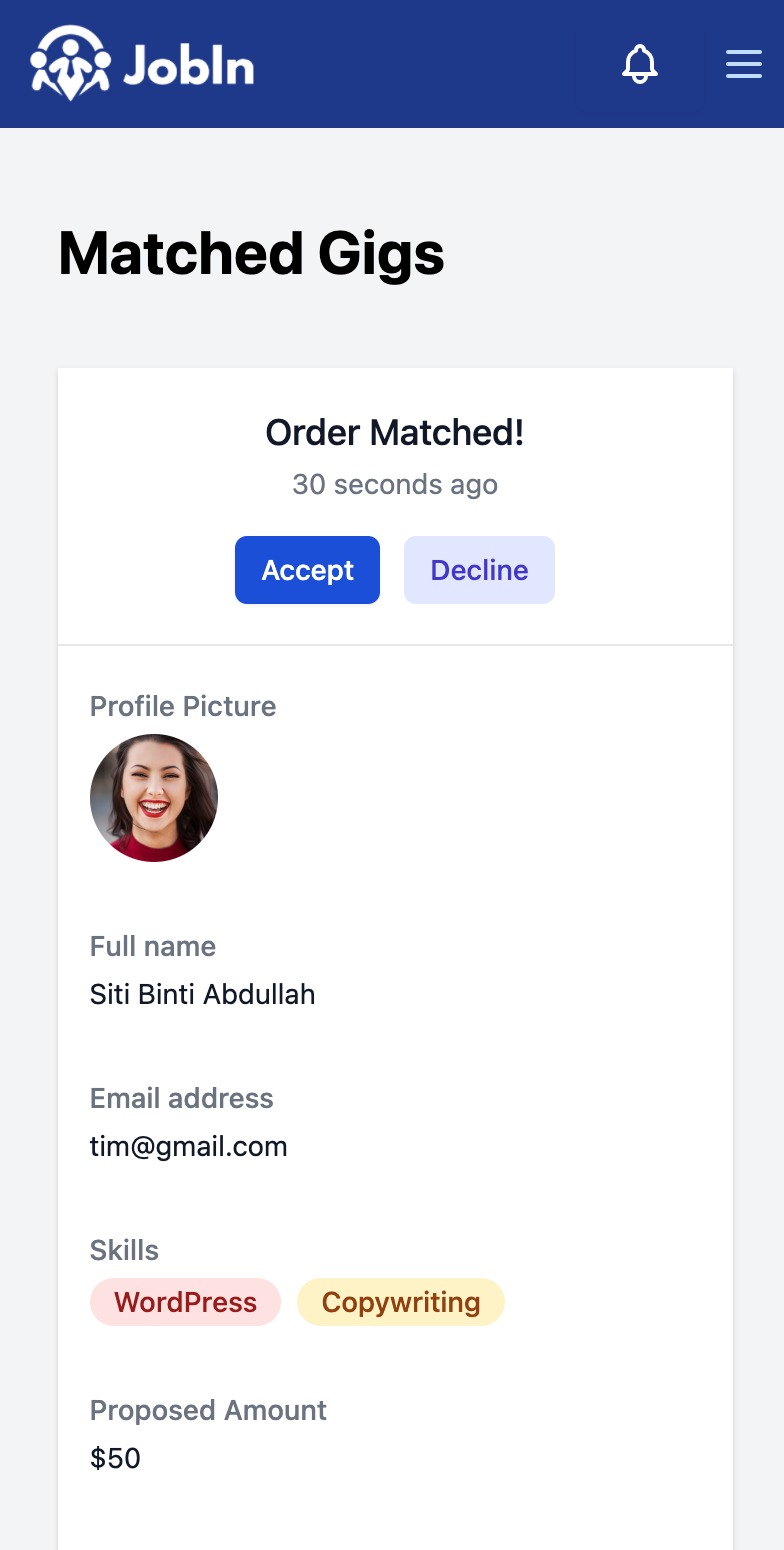
Task: Select the Copywriting skill tag
Action: [x=401, y=1302]
